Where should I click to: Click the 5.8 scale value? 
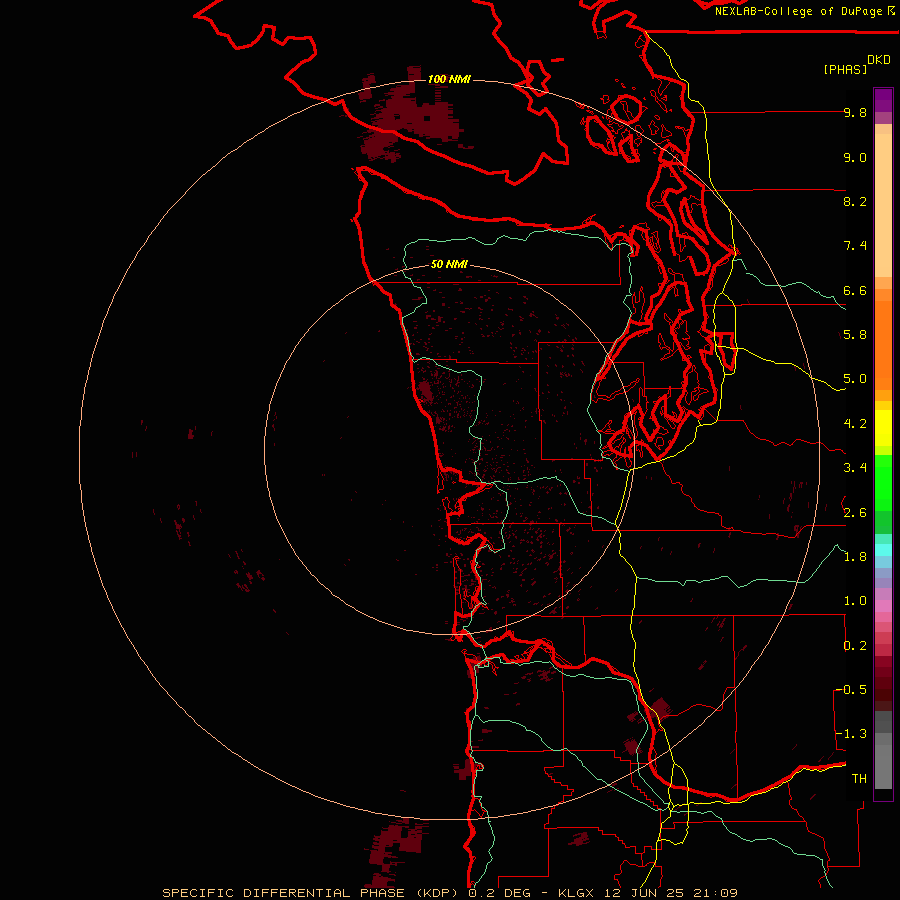(855, 335)
